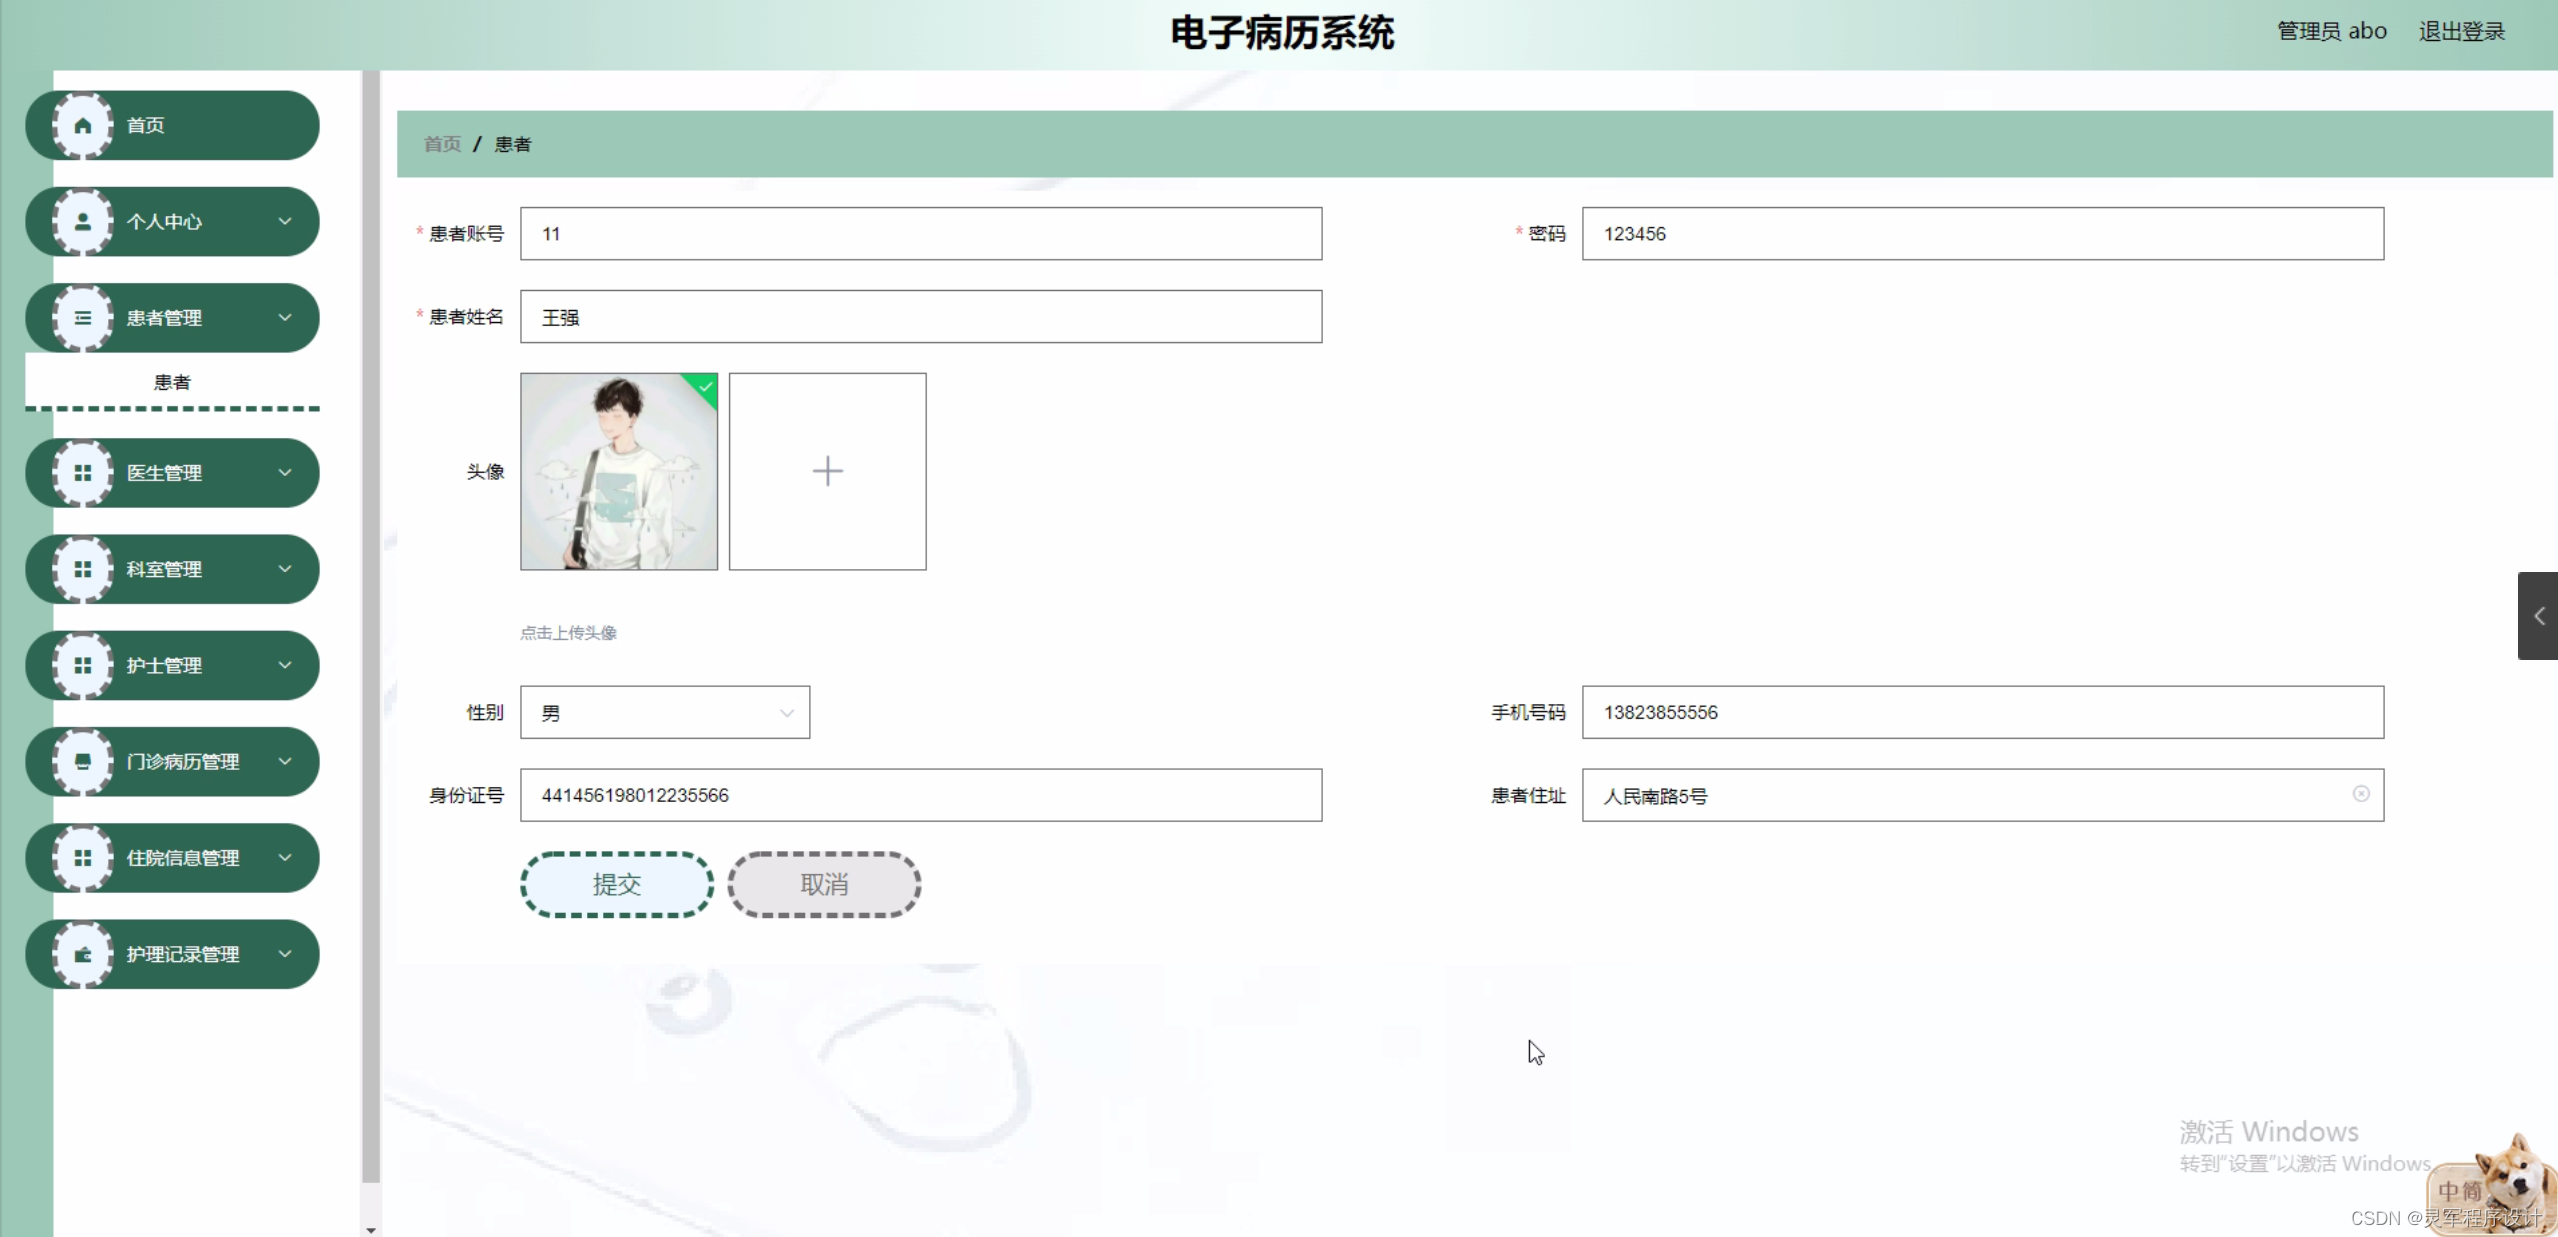Click the grid icon beside 医生管理
Viewport: 2558px width, 1237px height.
pyautogui.click(x=83, y=473)
